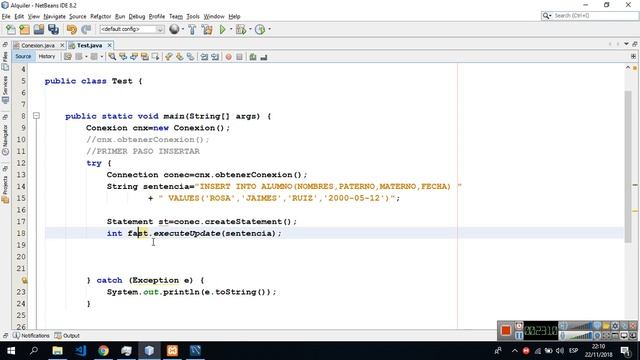The width and height of the screenshot is (640, 360).
Task: Click the Build Project hammer icon
Action: pos(192,29)
